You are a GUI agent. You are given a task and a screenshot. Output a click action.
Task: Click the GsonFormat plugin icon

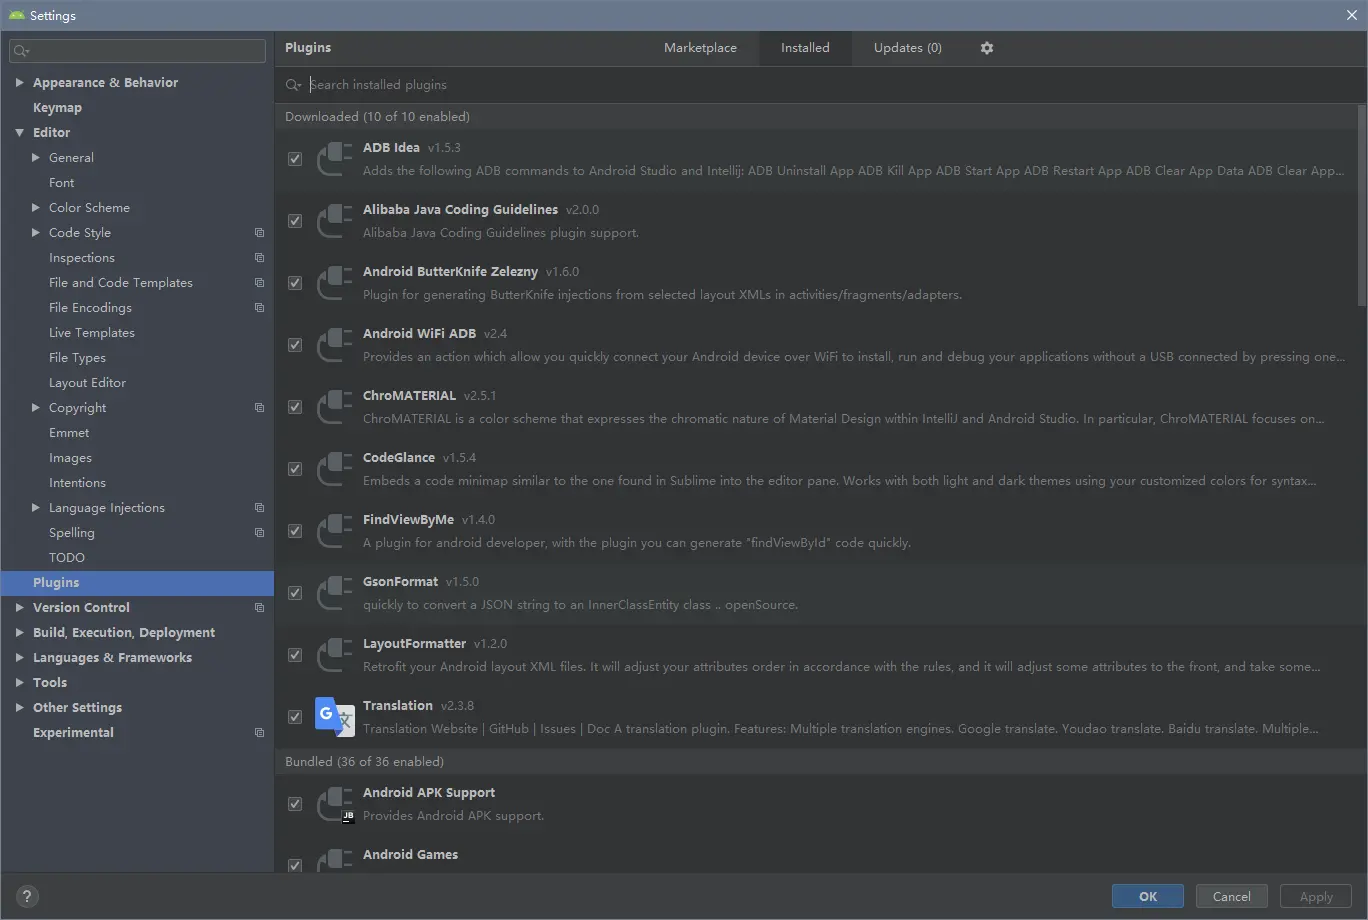point(335,593)
